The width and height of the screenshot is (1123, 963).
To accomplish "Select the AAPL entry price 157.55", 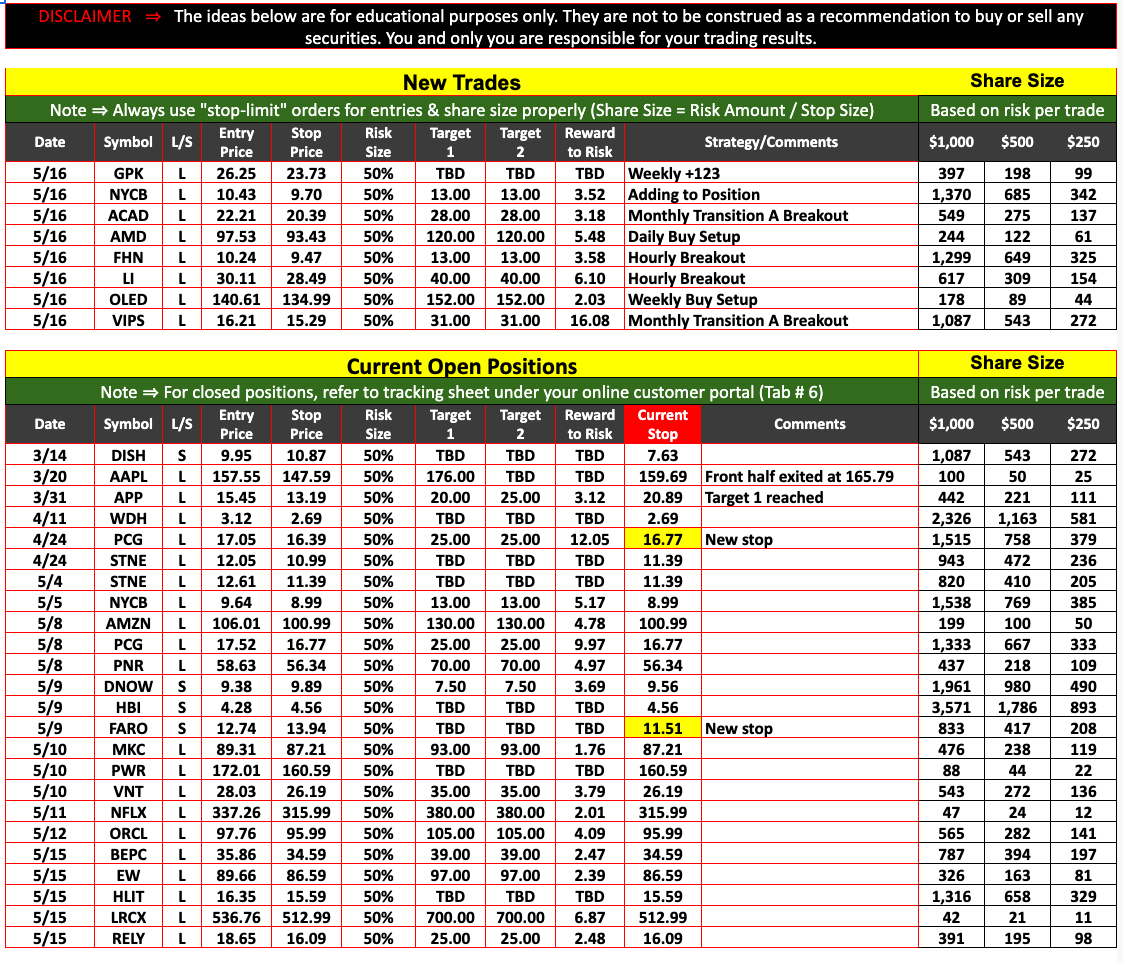I will click(x=236, y=477).
